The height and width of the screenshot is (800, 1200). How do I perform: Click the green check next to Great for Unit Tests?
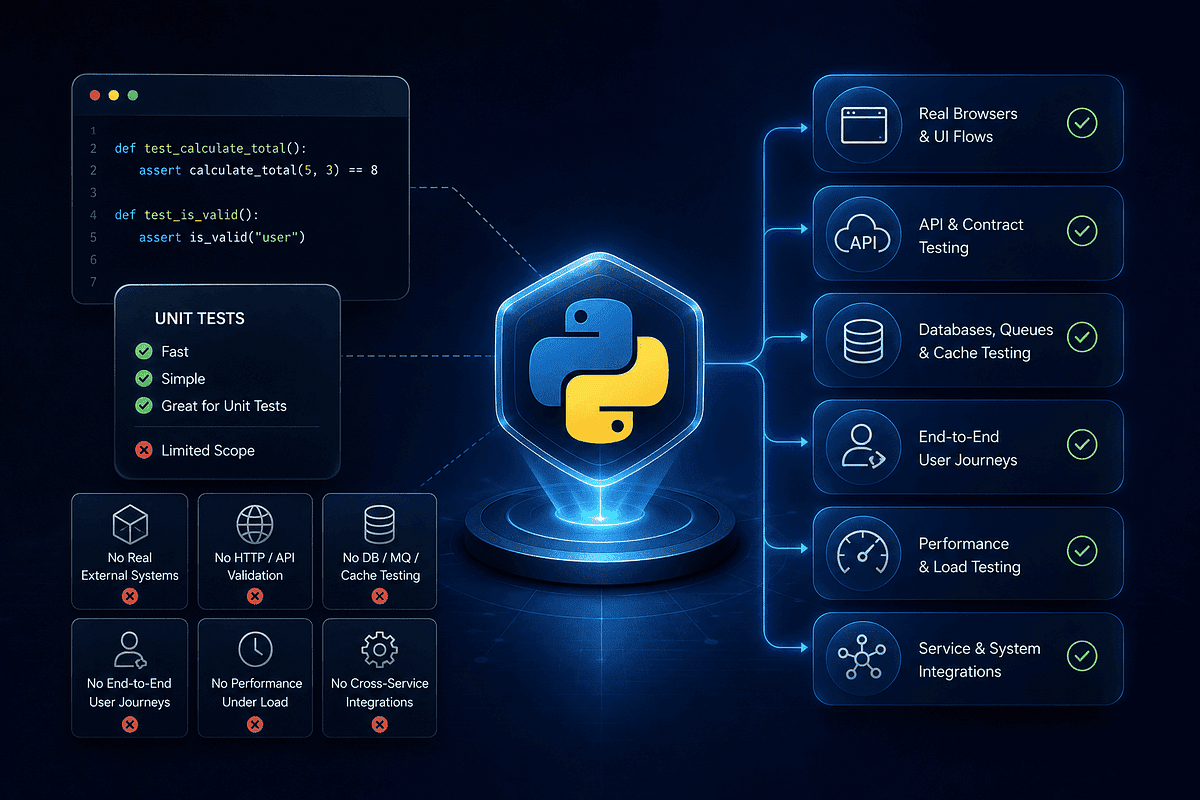pyautogui.click(x=143, y=406)
